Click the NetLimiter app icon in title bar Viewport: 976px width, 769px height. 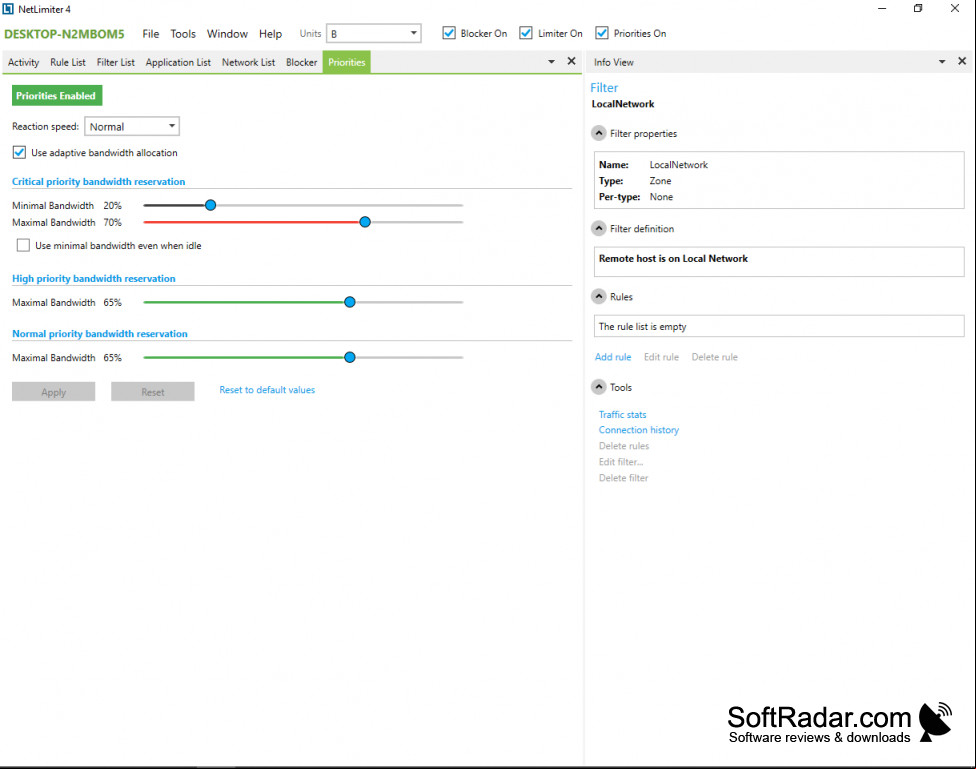[x=8, y=9]
